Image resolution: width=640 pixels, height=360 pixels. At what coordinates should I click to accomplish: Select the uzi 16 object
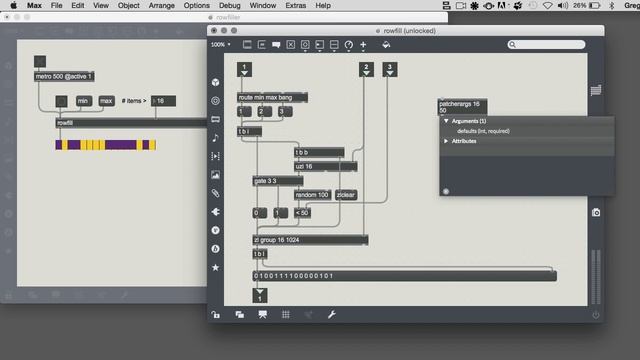point(326,167)
